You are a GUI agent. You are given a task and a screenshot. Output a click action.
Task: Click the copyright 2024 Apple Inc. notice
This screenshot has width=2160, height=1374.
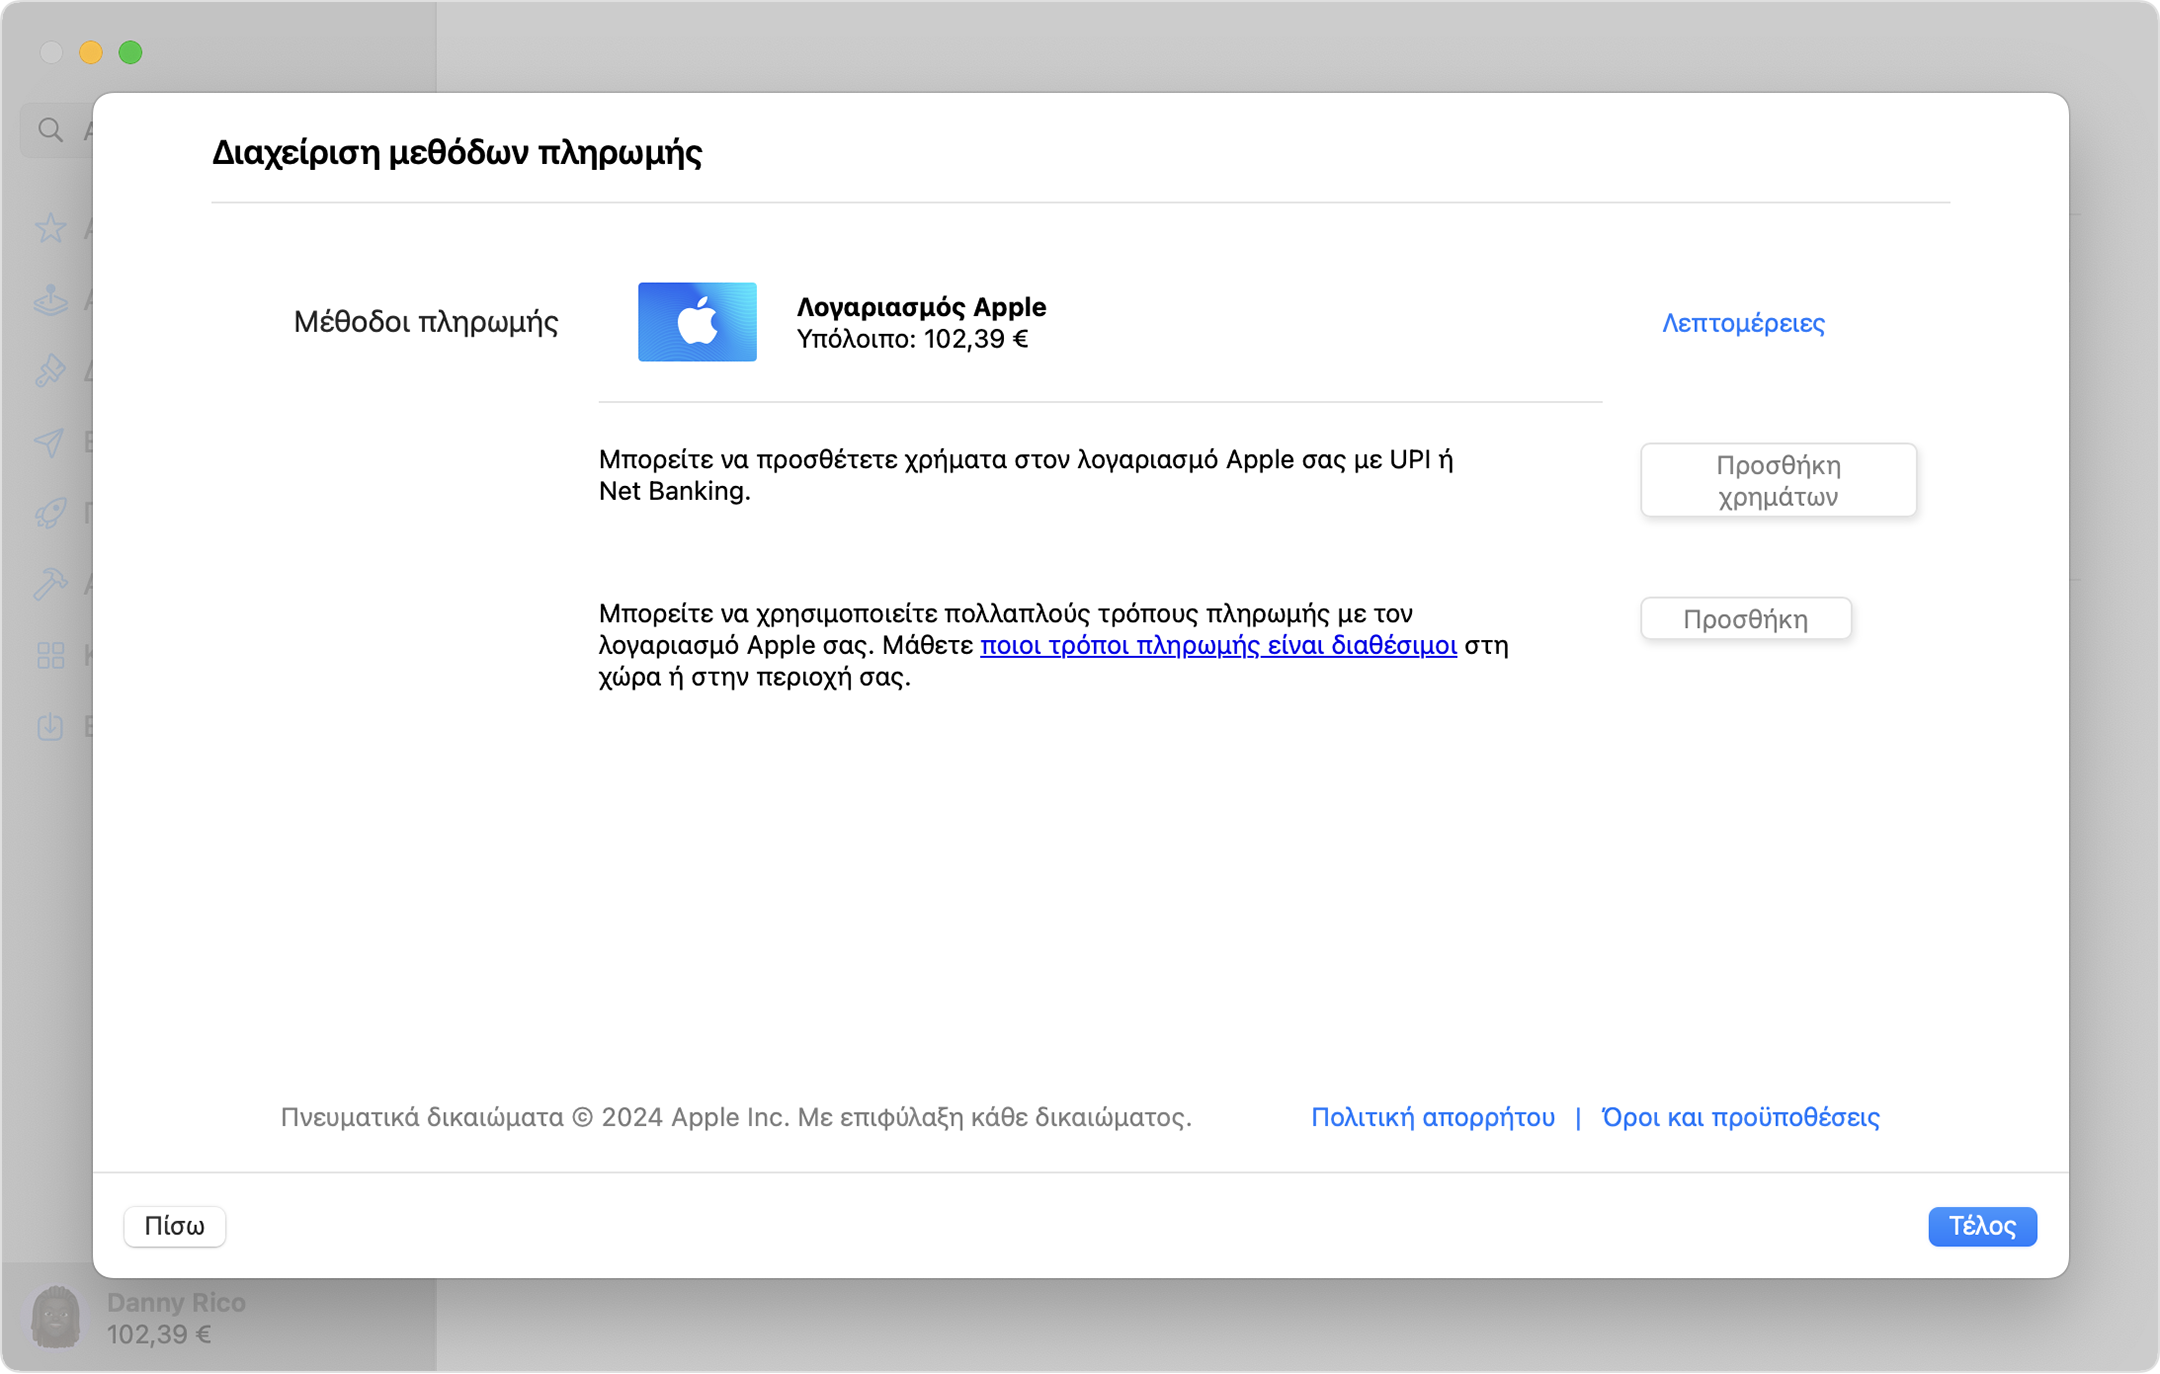click(x=736, y=1117)
